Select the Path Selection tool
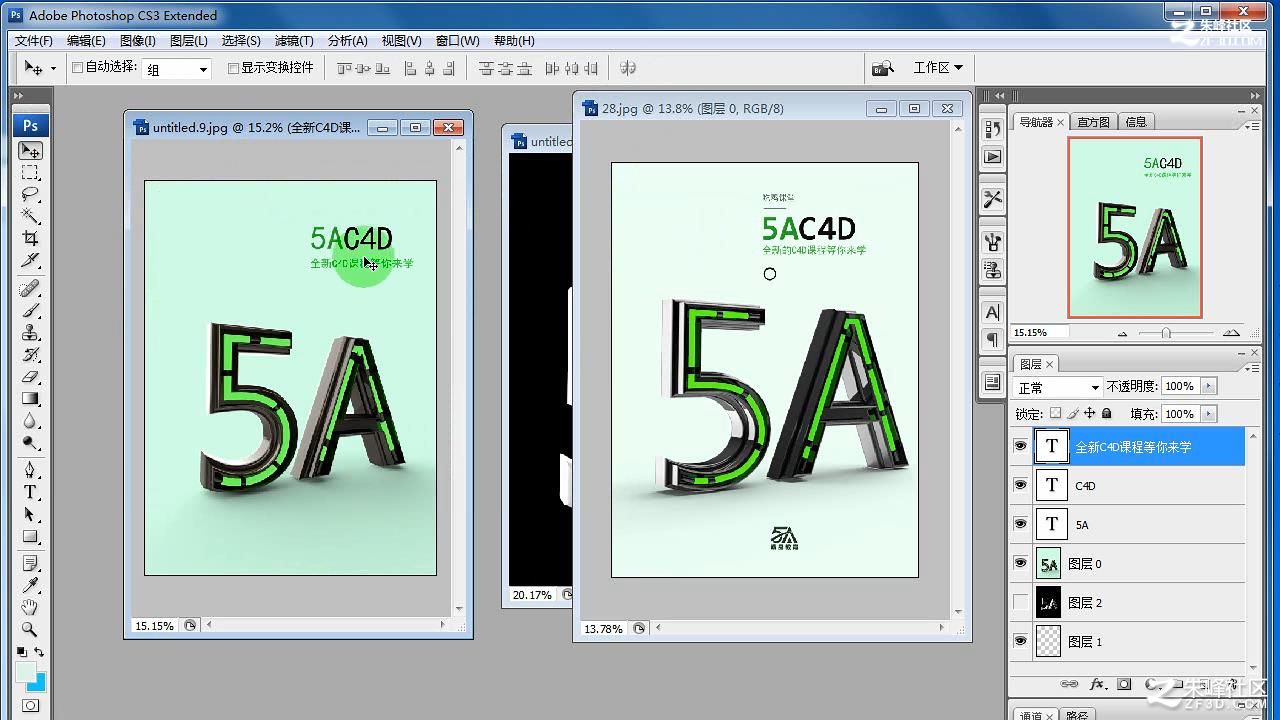The image size is (1280, 720). click(31, 514)
